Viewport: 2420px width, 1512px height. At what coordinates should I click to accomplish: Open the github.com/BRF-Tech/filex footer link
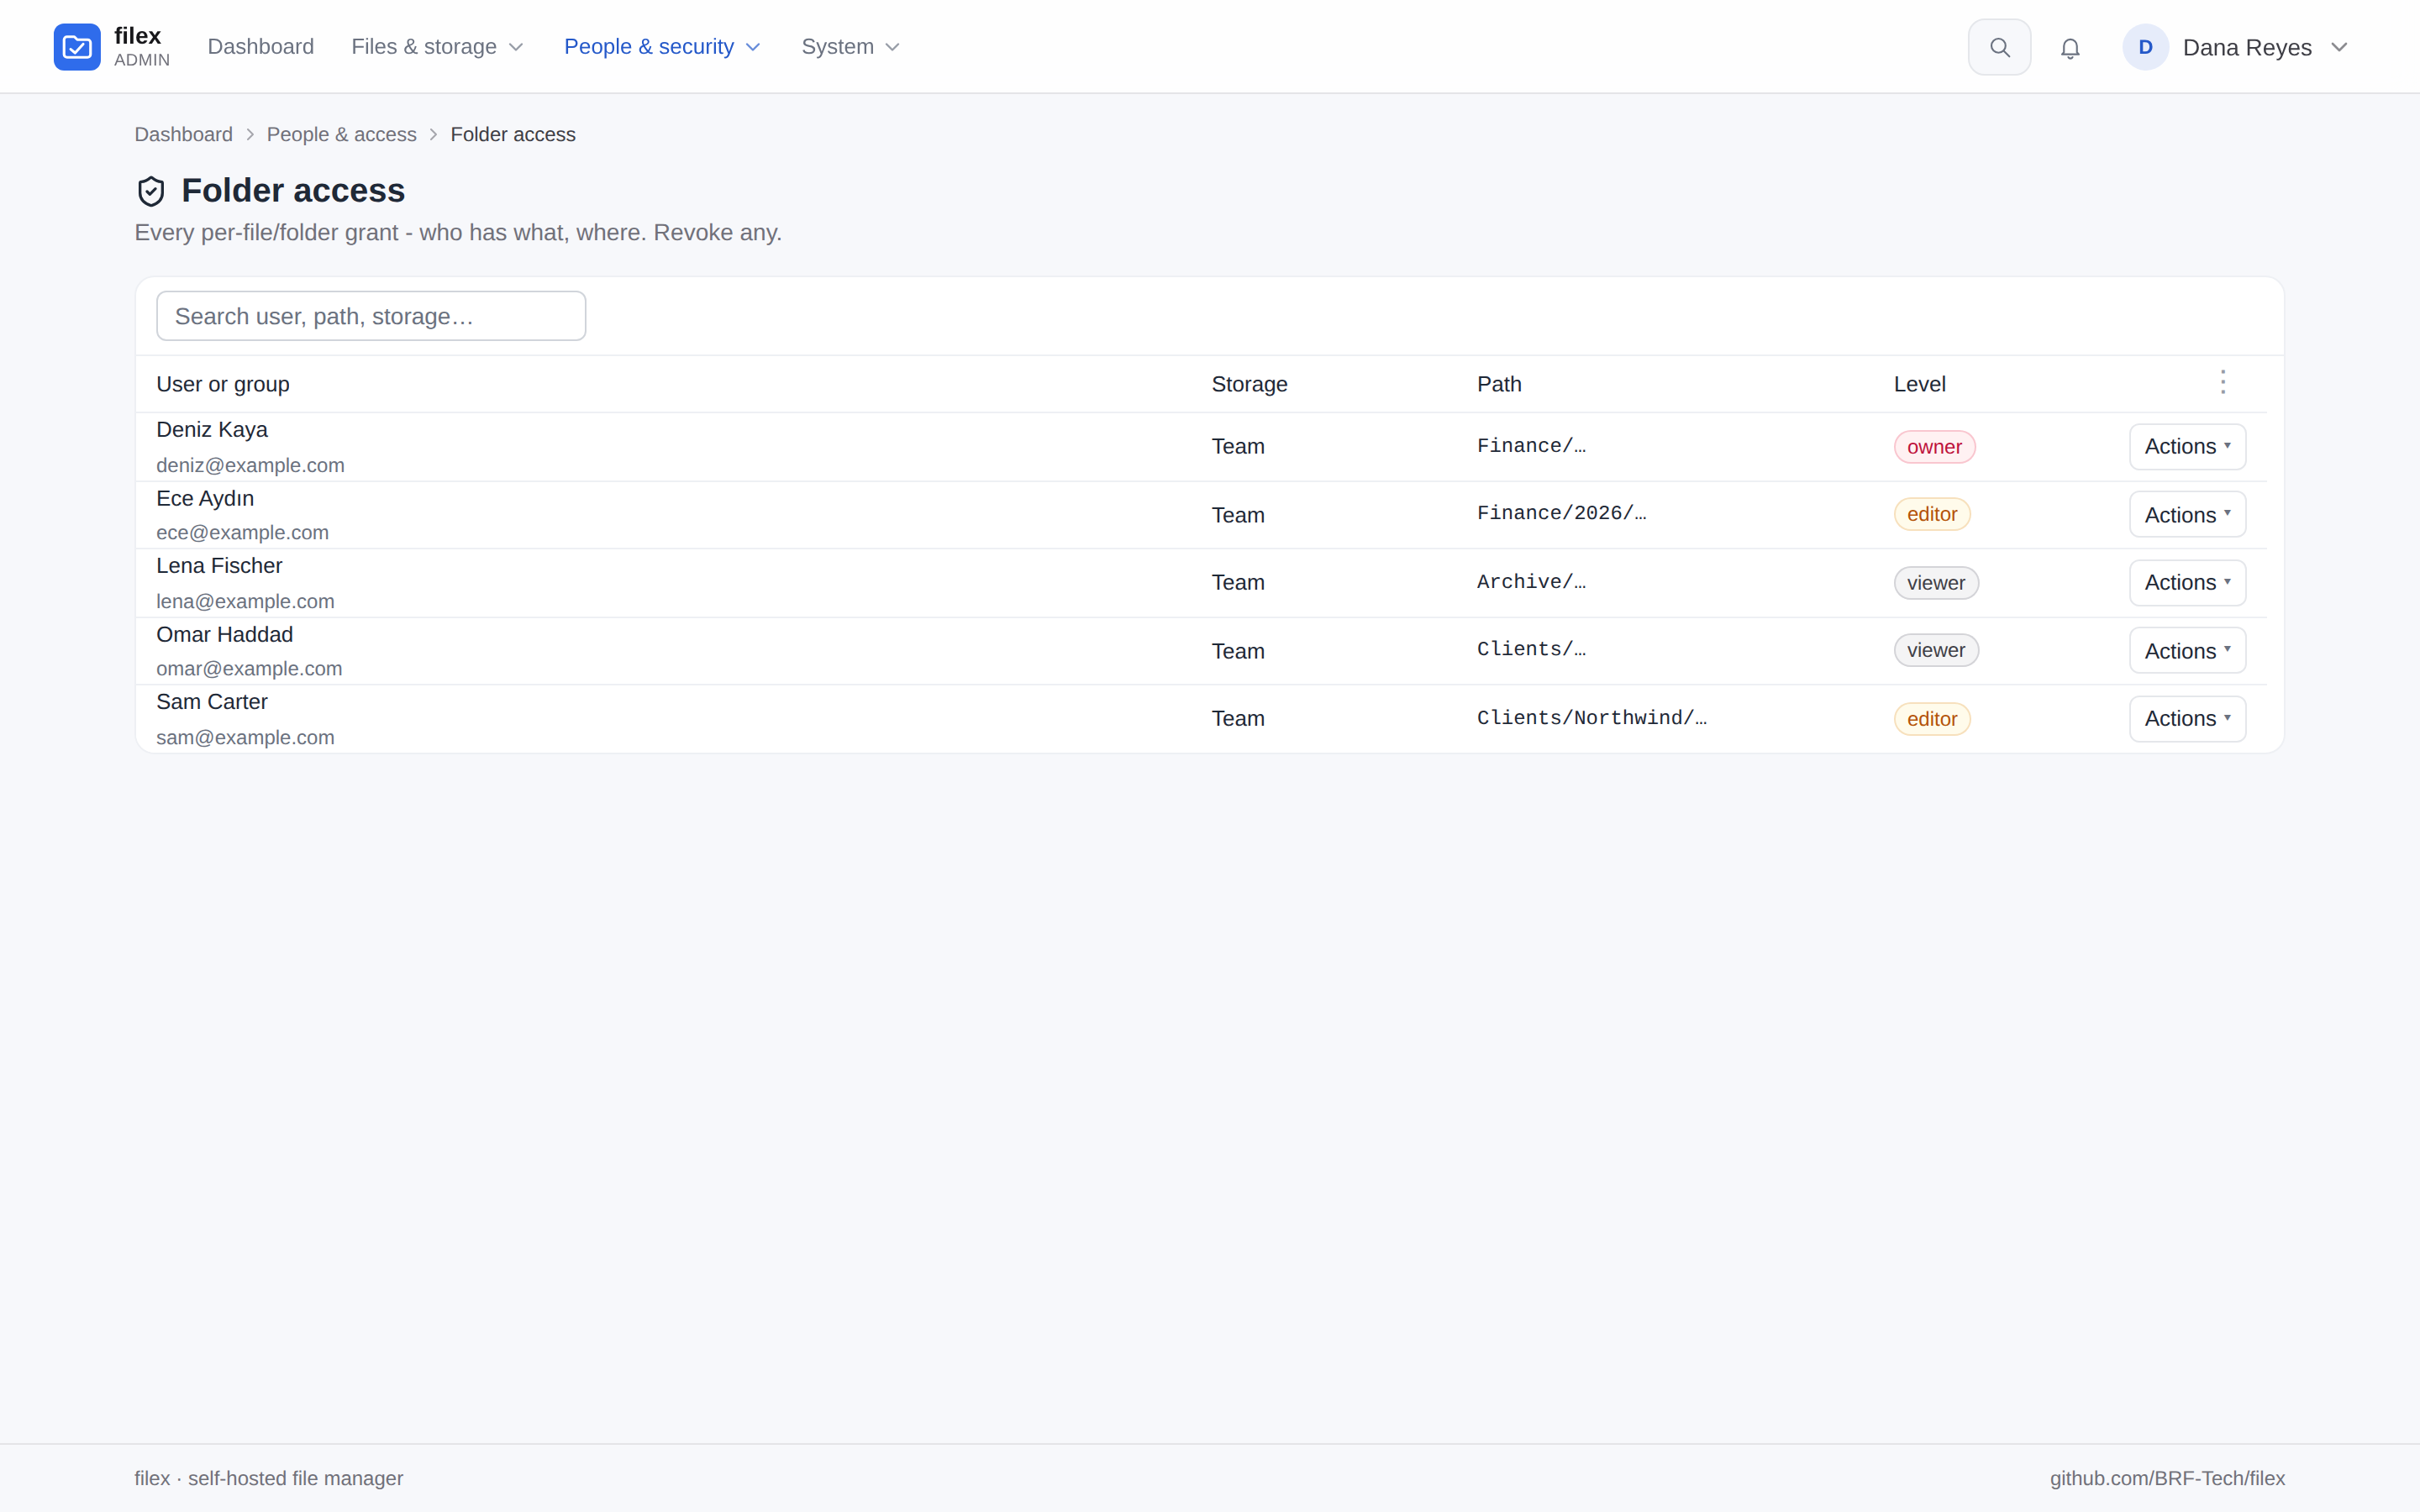tap(2167, 1478)
